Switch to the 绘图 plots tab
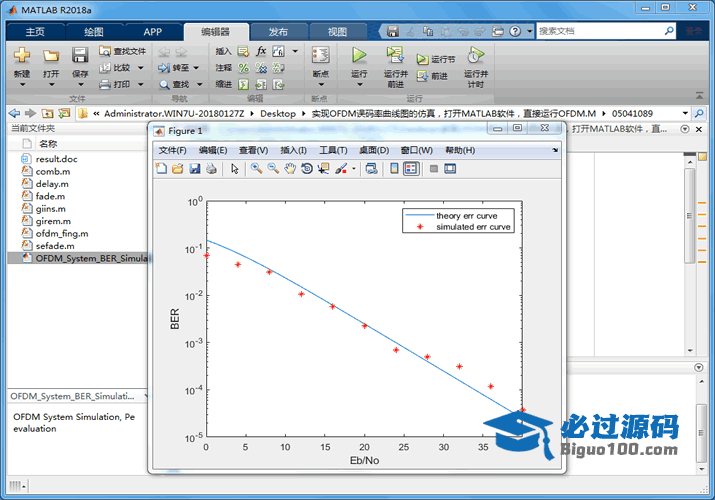The width and height of the screenshot is (715, 500). pyautogui.click(x=94, y=32)
